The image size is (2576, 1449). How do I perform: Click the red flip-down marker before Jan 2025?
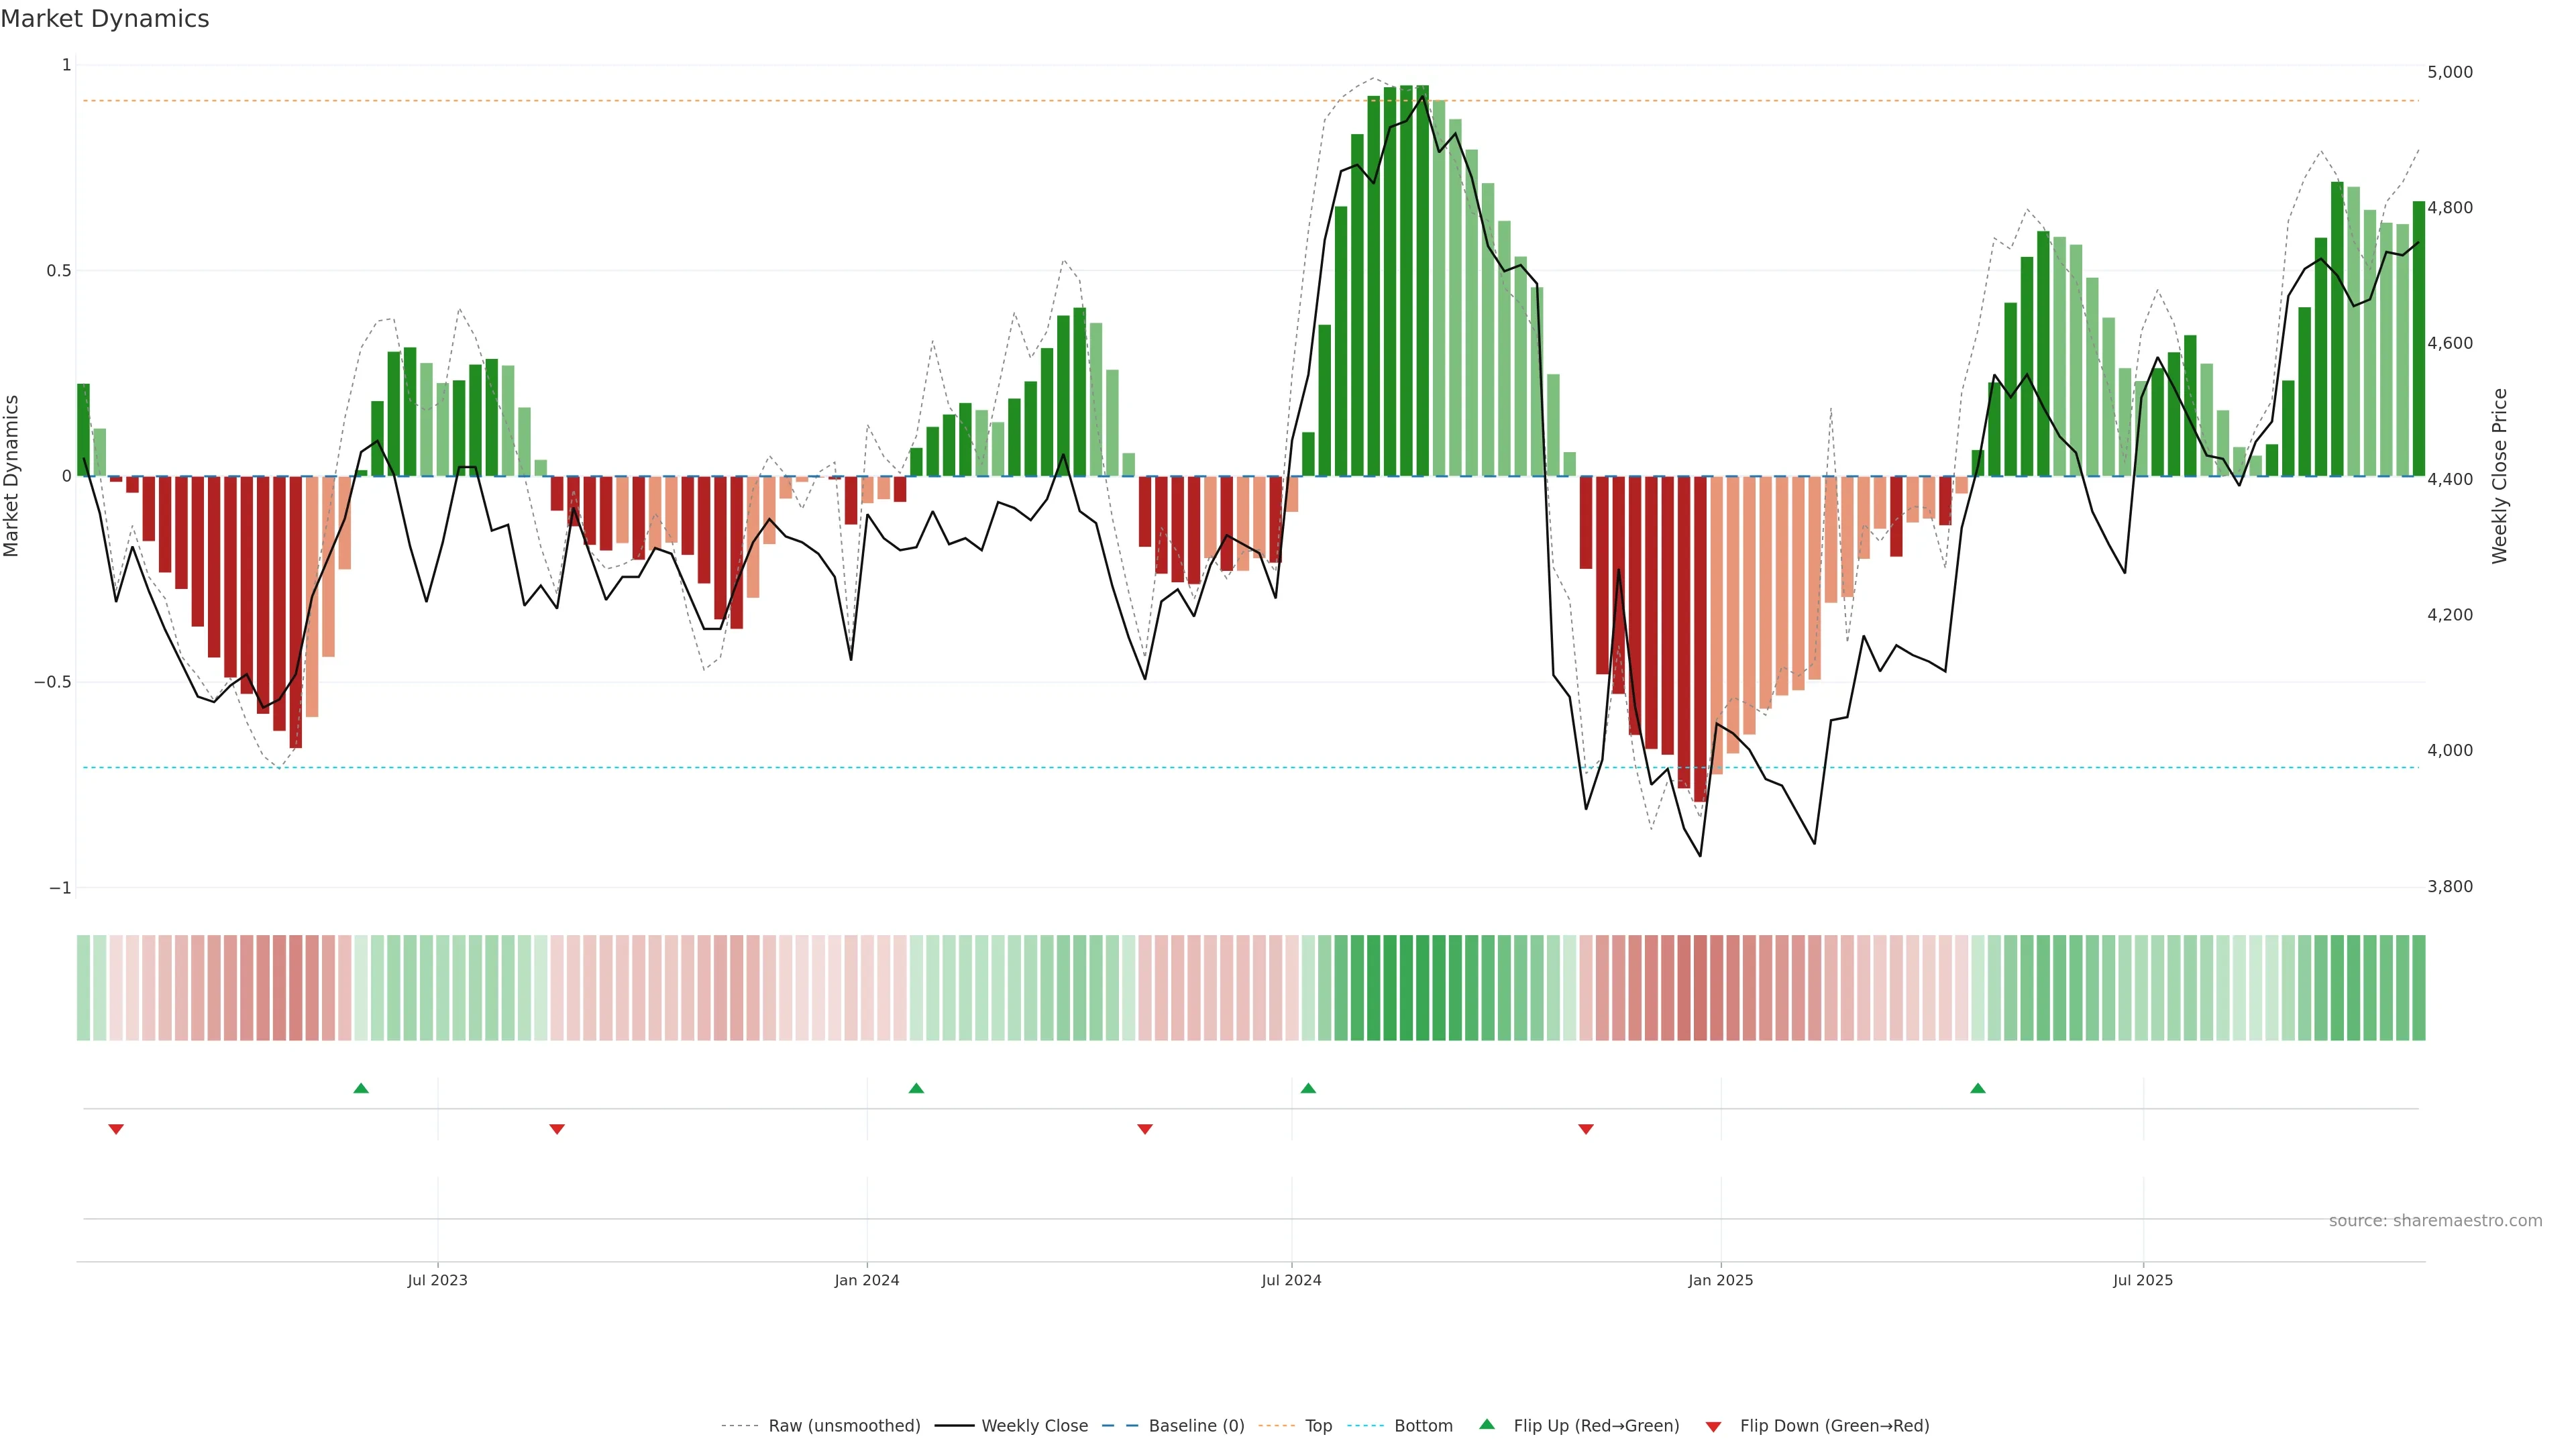pos(1585,1129)
